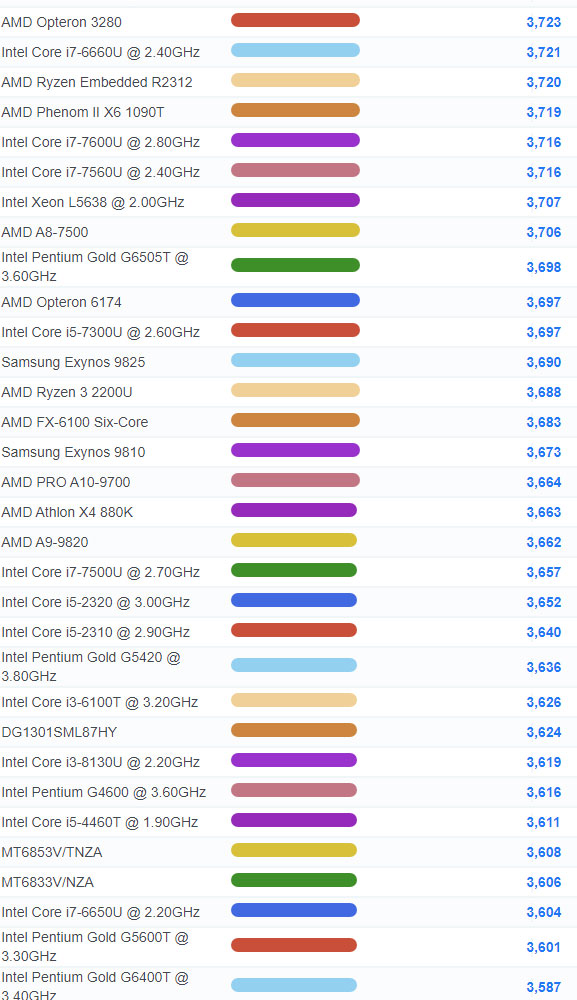Click the orange bar for AMD FX-6100

(295, 420)
